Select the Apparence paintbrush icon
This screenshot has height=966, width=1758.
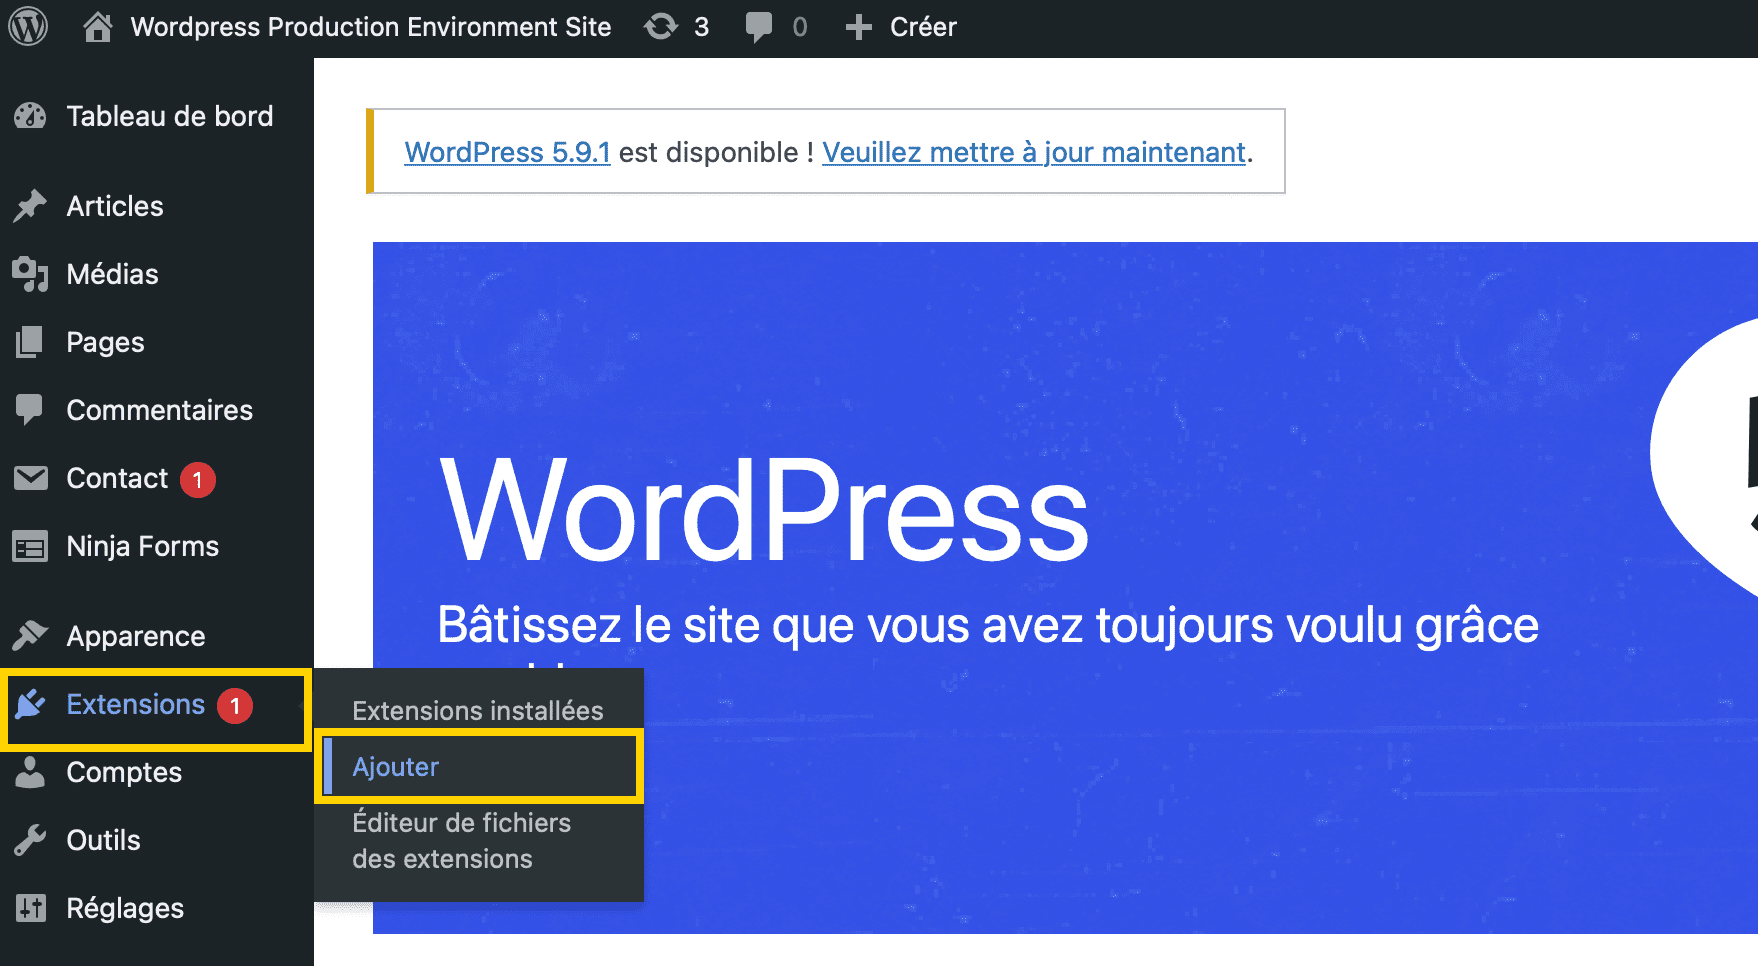point(30,635)
